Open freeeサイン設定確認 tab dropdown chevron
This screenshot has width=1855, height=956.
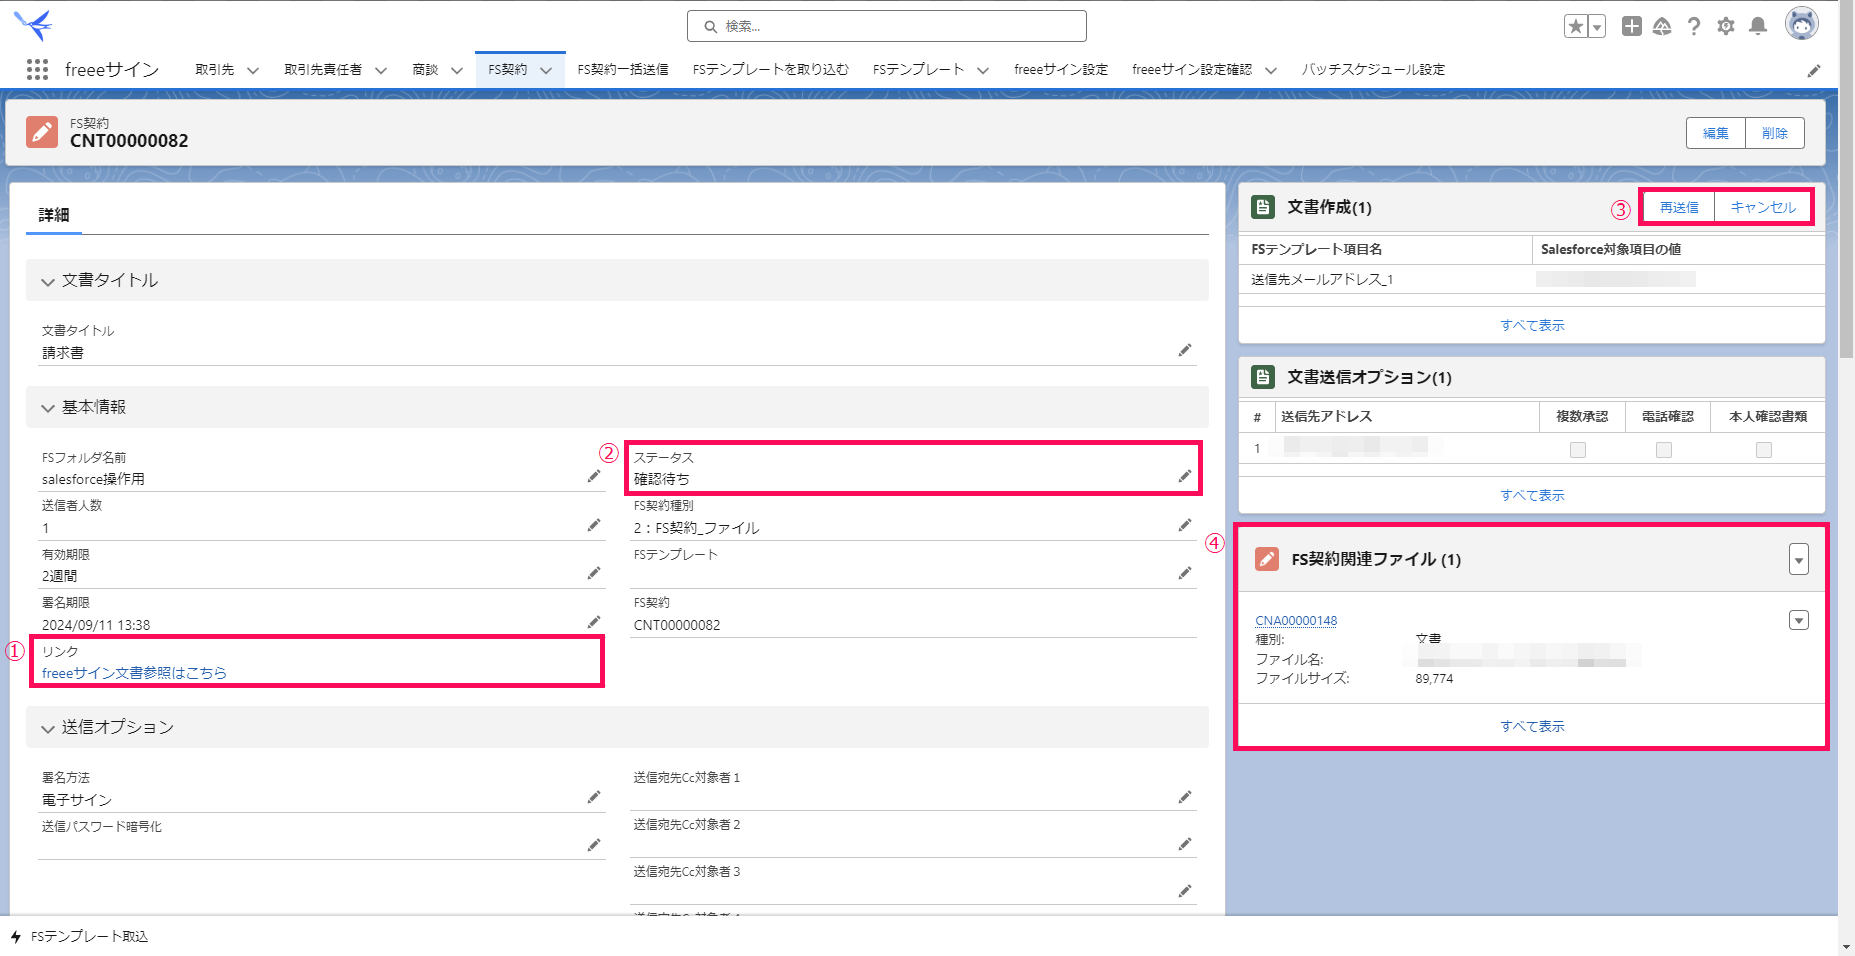pos(1271,70)
